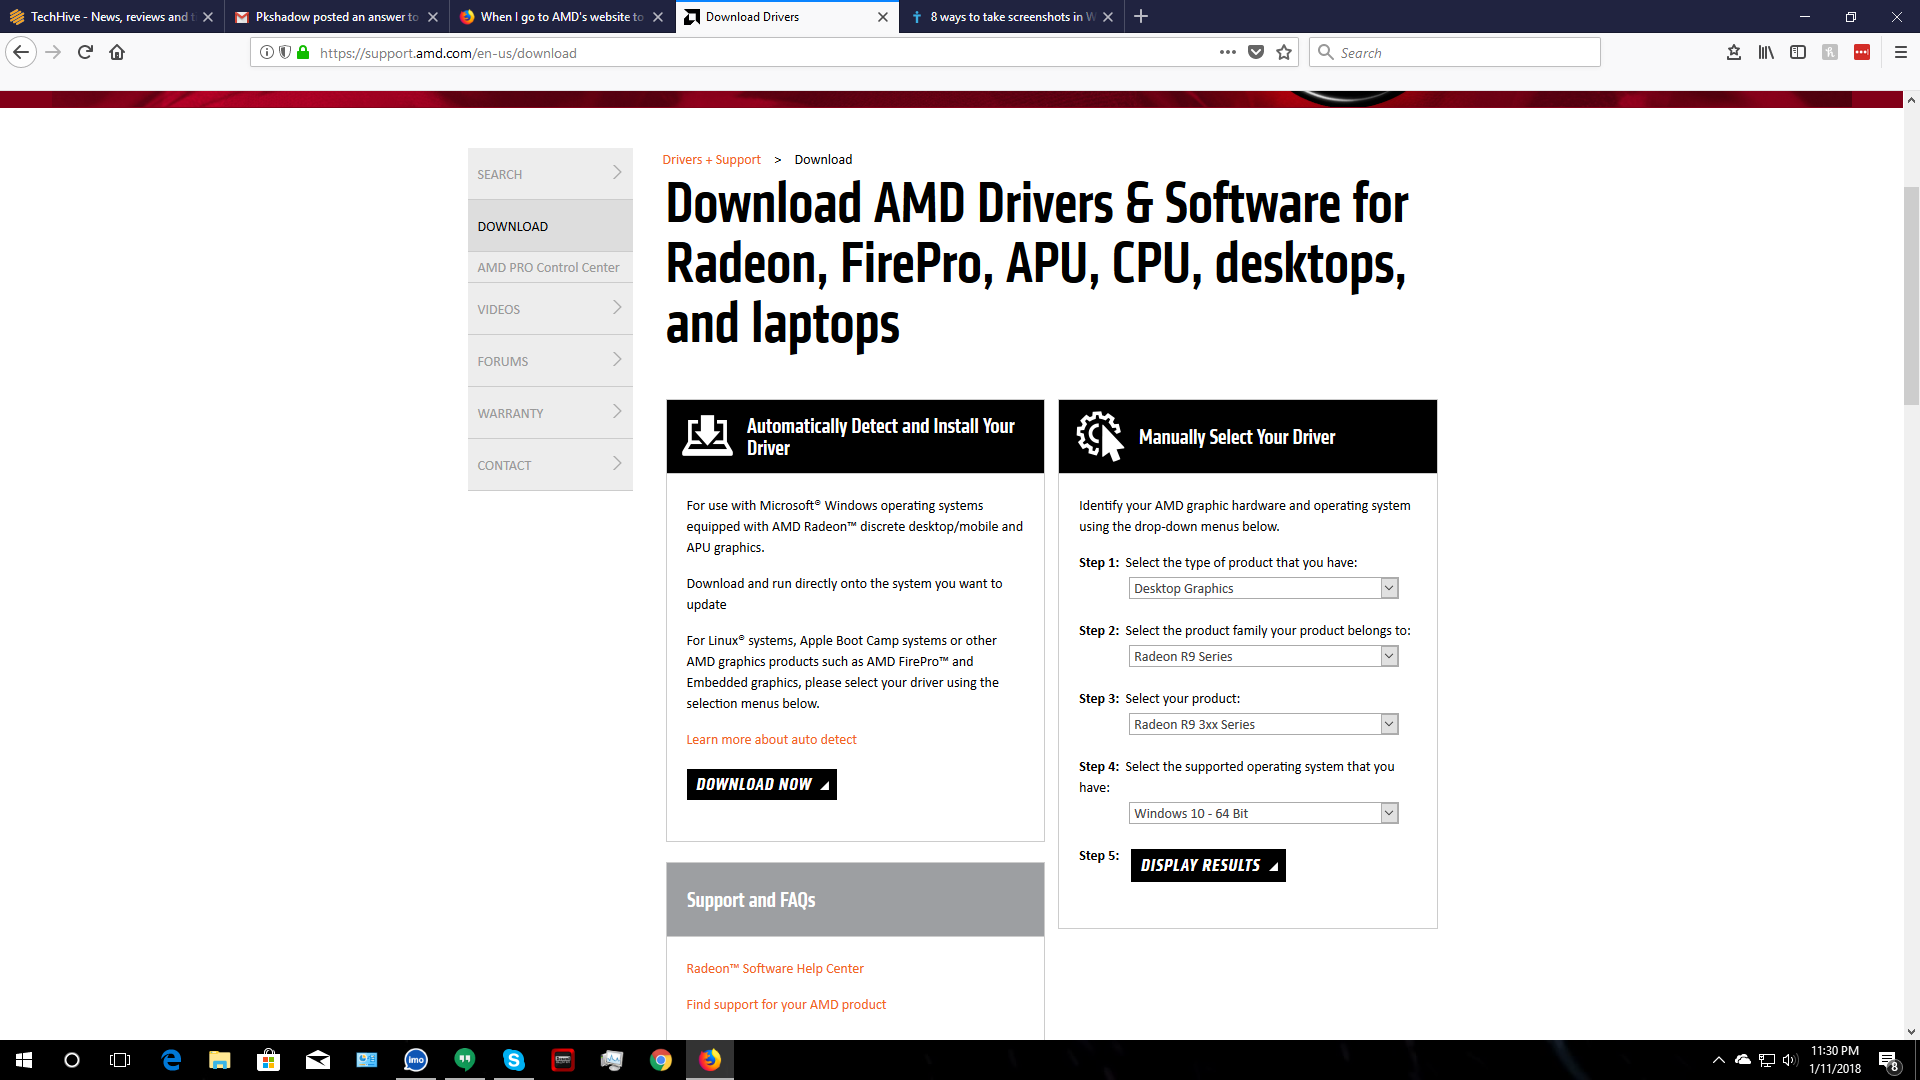Viewport: 1920px width, 1080px height.
Task: Open the Radeon R9 3xx Series product dropdown
Action: (x=1263, y=724)
